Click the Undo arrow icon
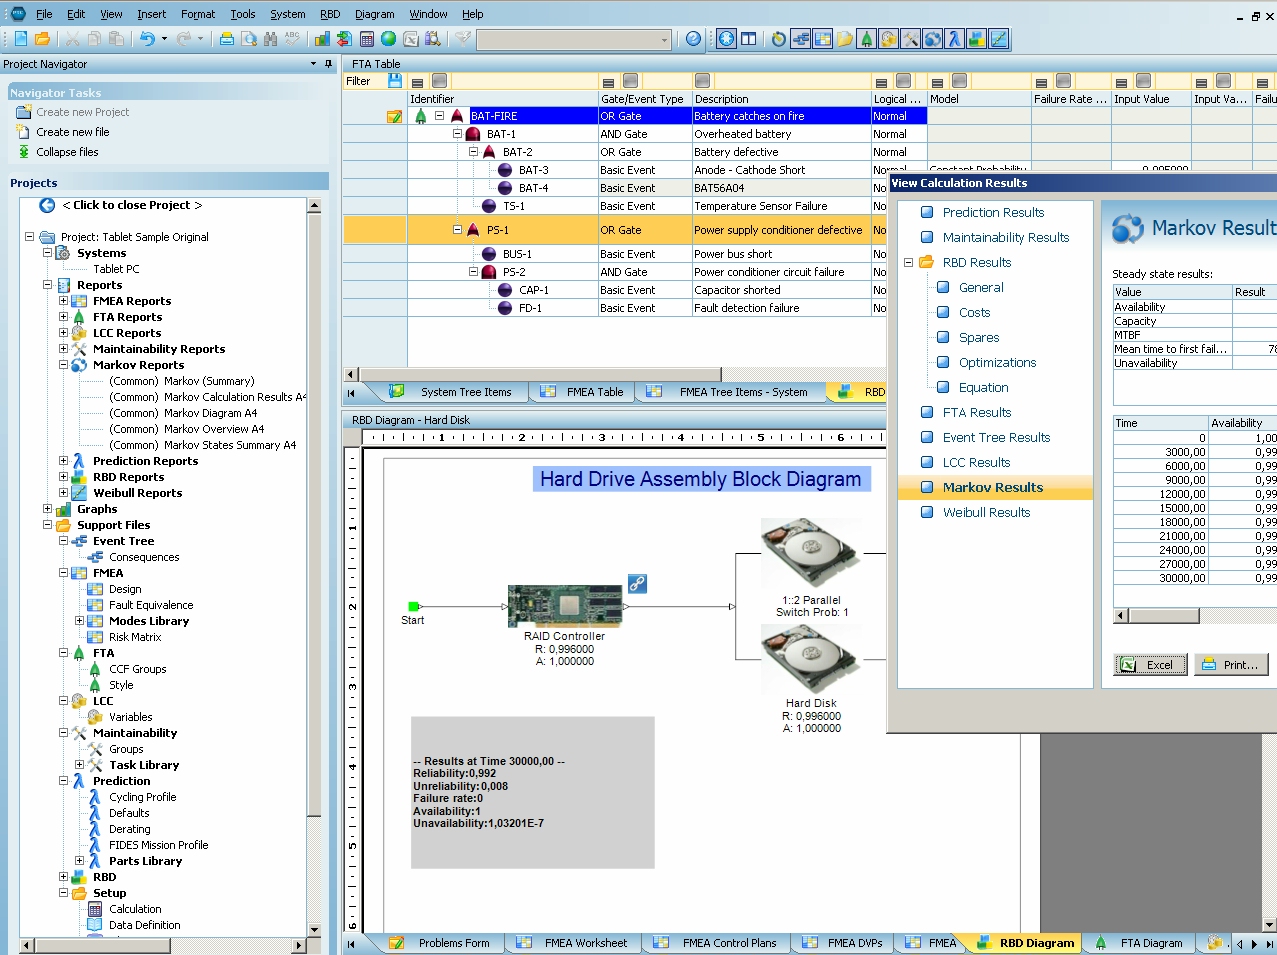 click(x=147, y=39)
